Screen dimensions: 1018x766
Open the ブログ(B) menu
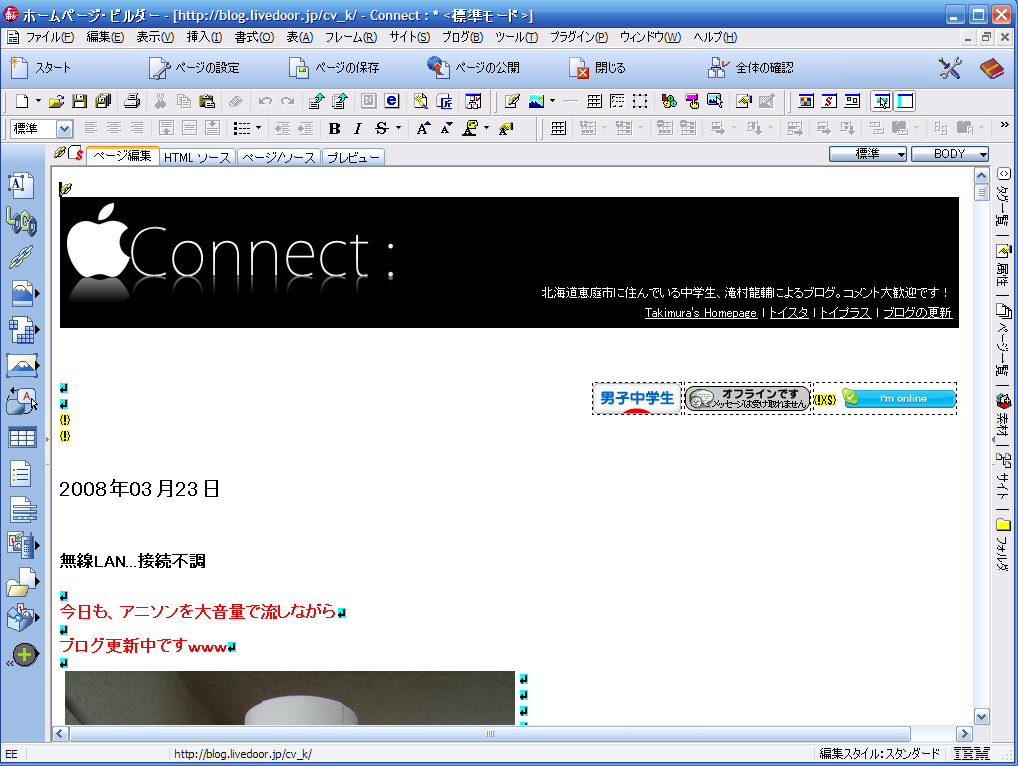coord(462,37)
